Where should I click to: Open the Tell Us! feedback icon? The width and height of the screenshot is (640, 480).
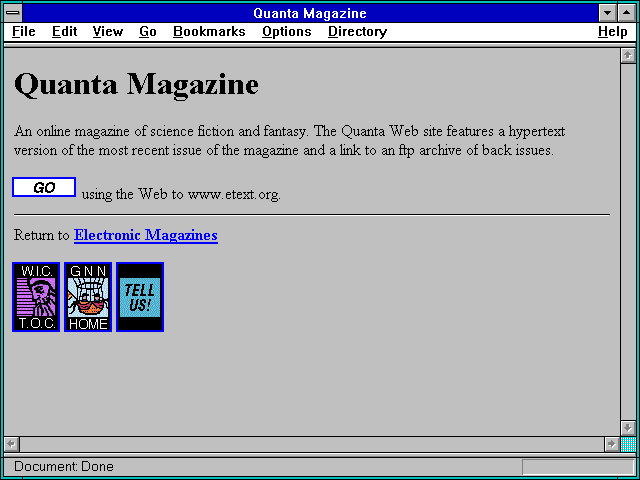point(140,297)
